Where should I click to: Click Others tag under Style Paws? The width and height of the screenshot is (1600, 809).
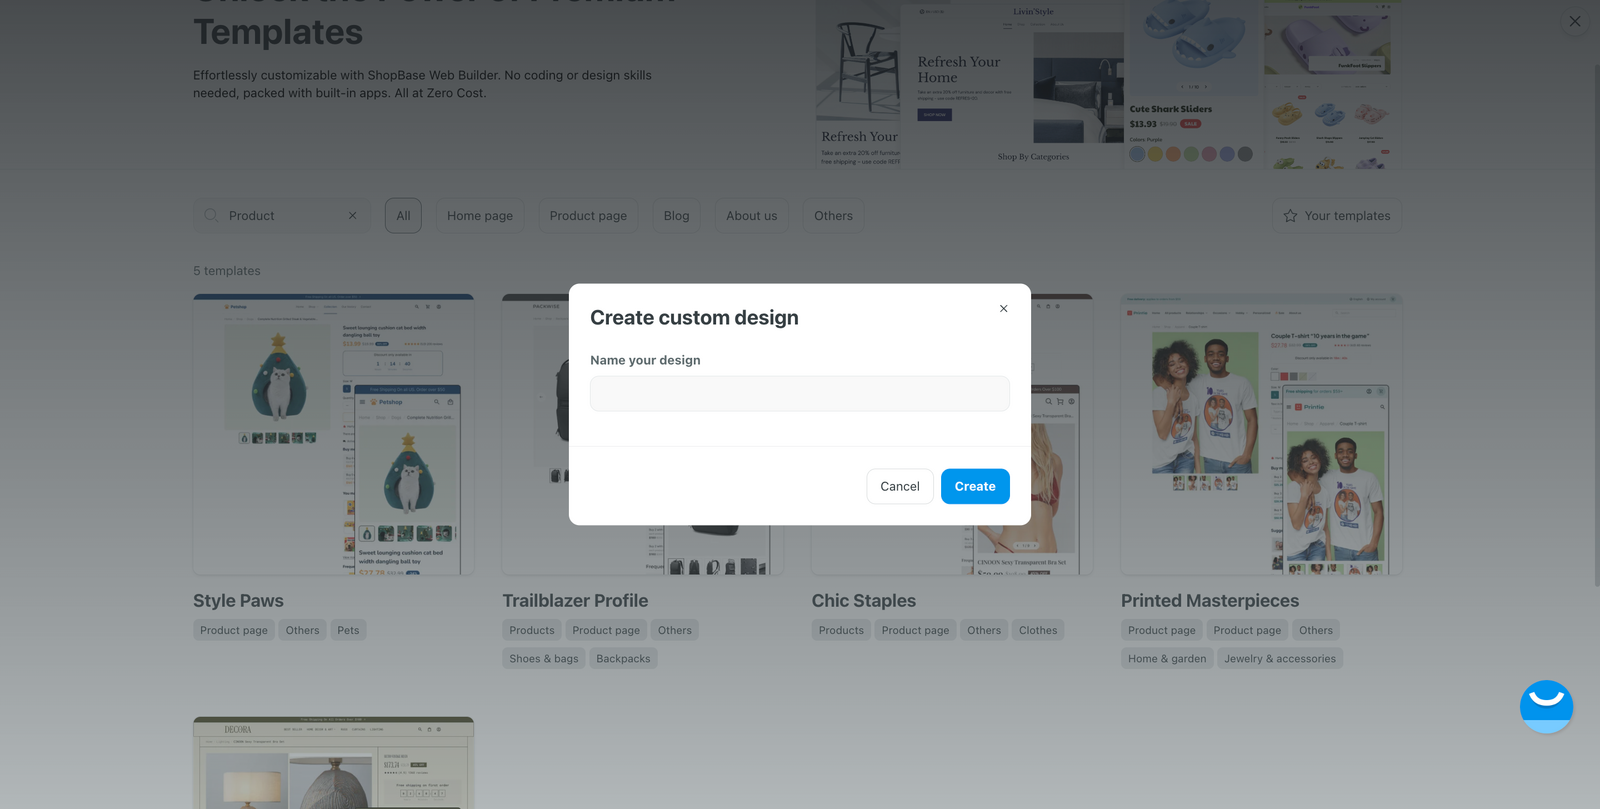[x=302, y=630]
